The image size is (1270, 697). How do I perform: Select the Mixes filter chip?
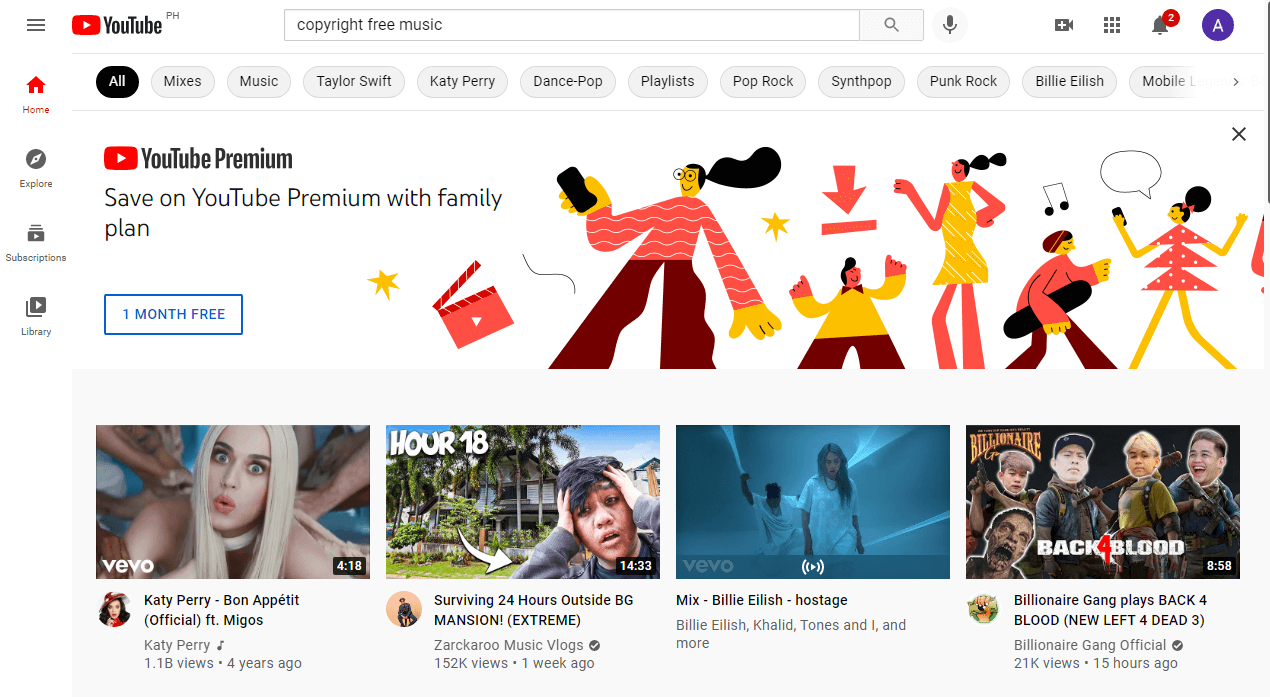[182, 81]
